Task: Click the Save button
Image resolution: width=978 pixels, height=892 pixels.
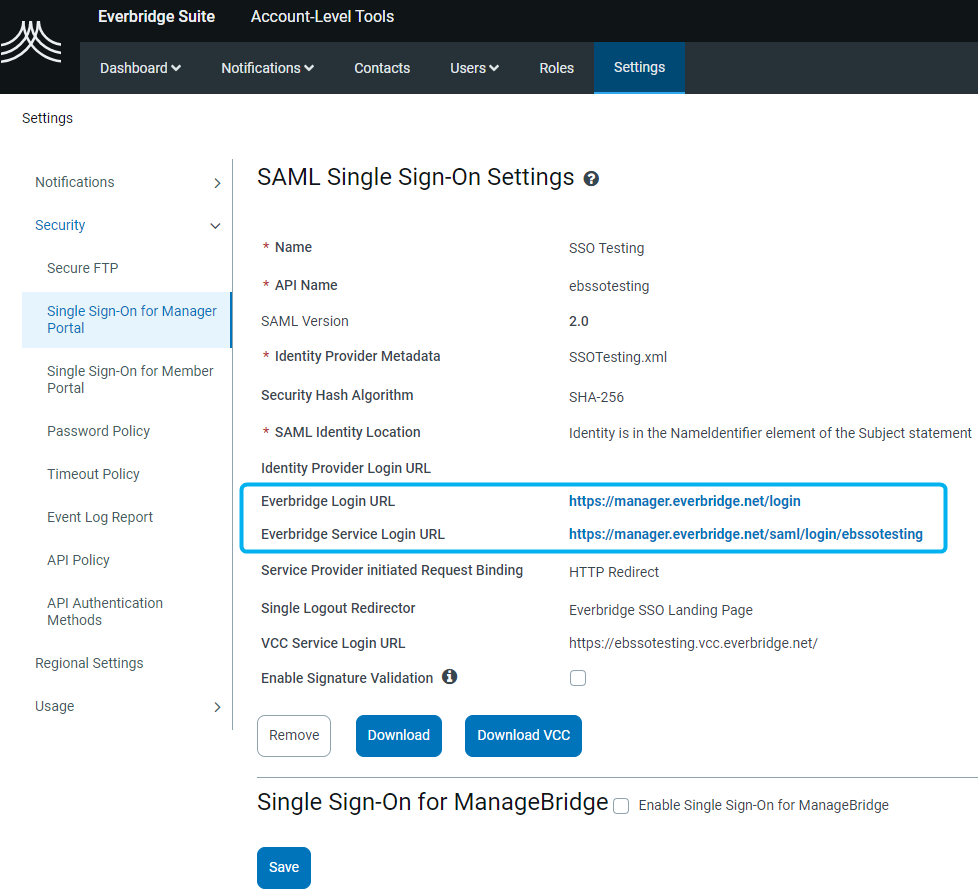Action: click(x=283, y=867)
